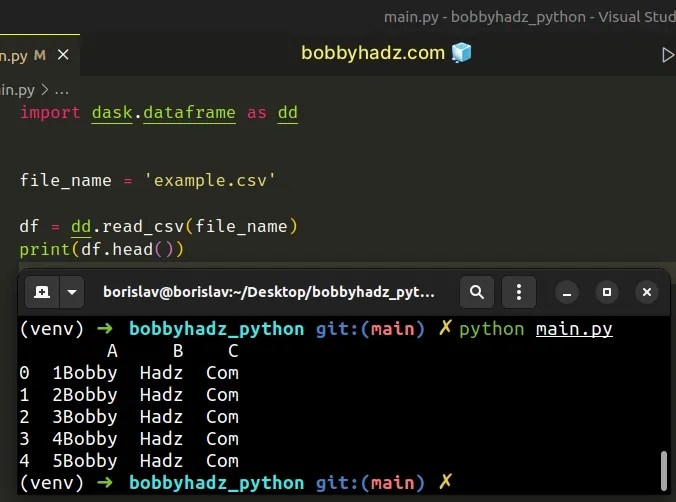Click 'file_name' variable on assignment line

66,180
